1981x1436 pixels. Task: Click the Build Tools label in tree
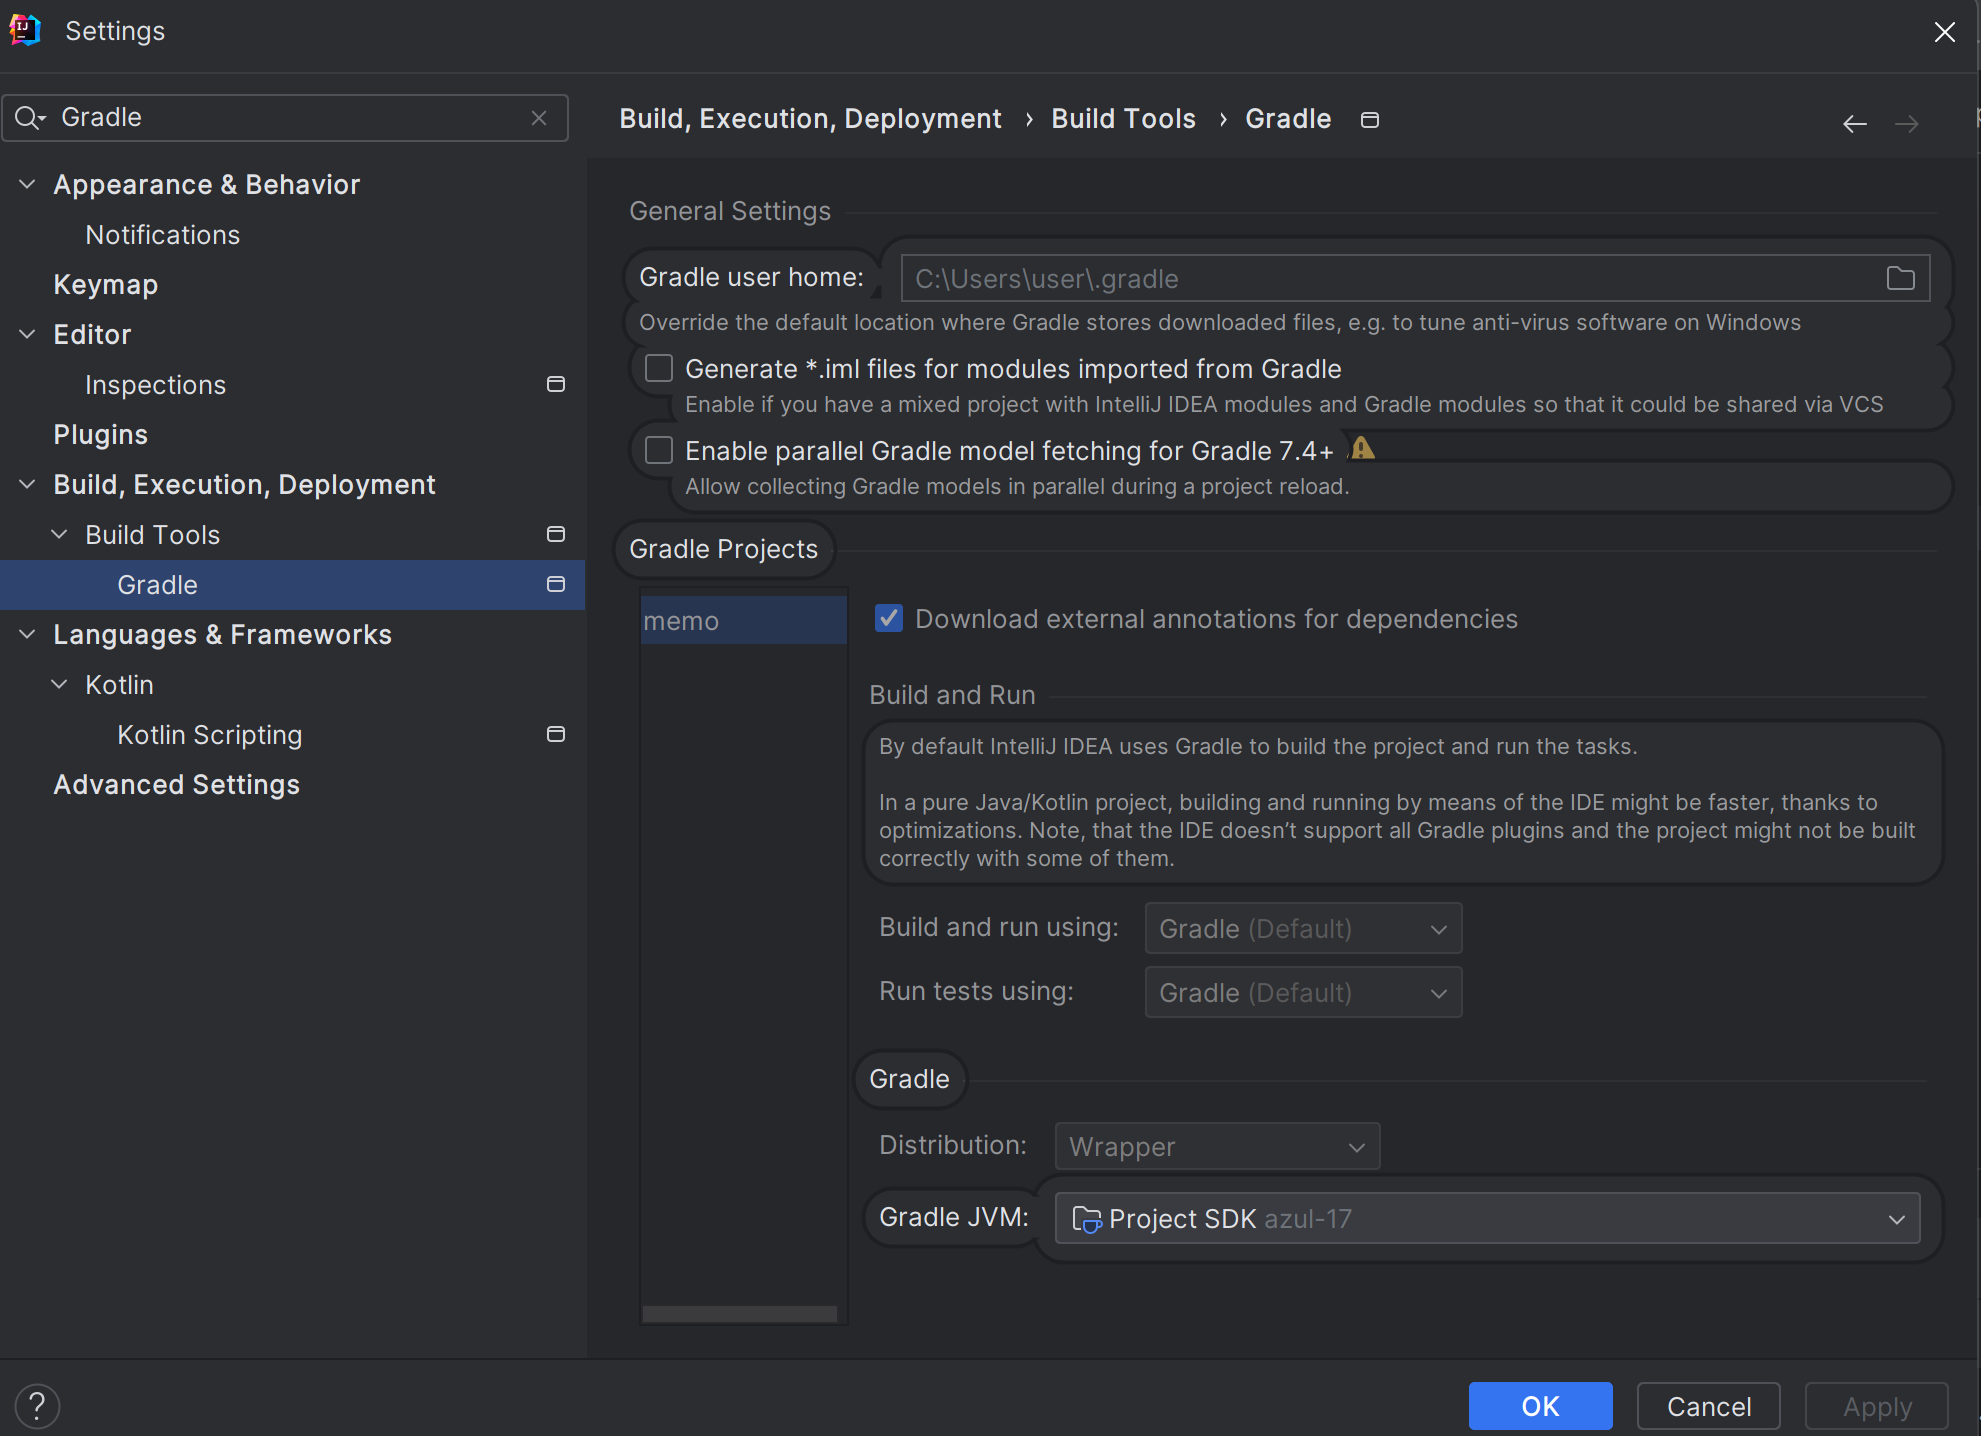152,534
